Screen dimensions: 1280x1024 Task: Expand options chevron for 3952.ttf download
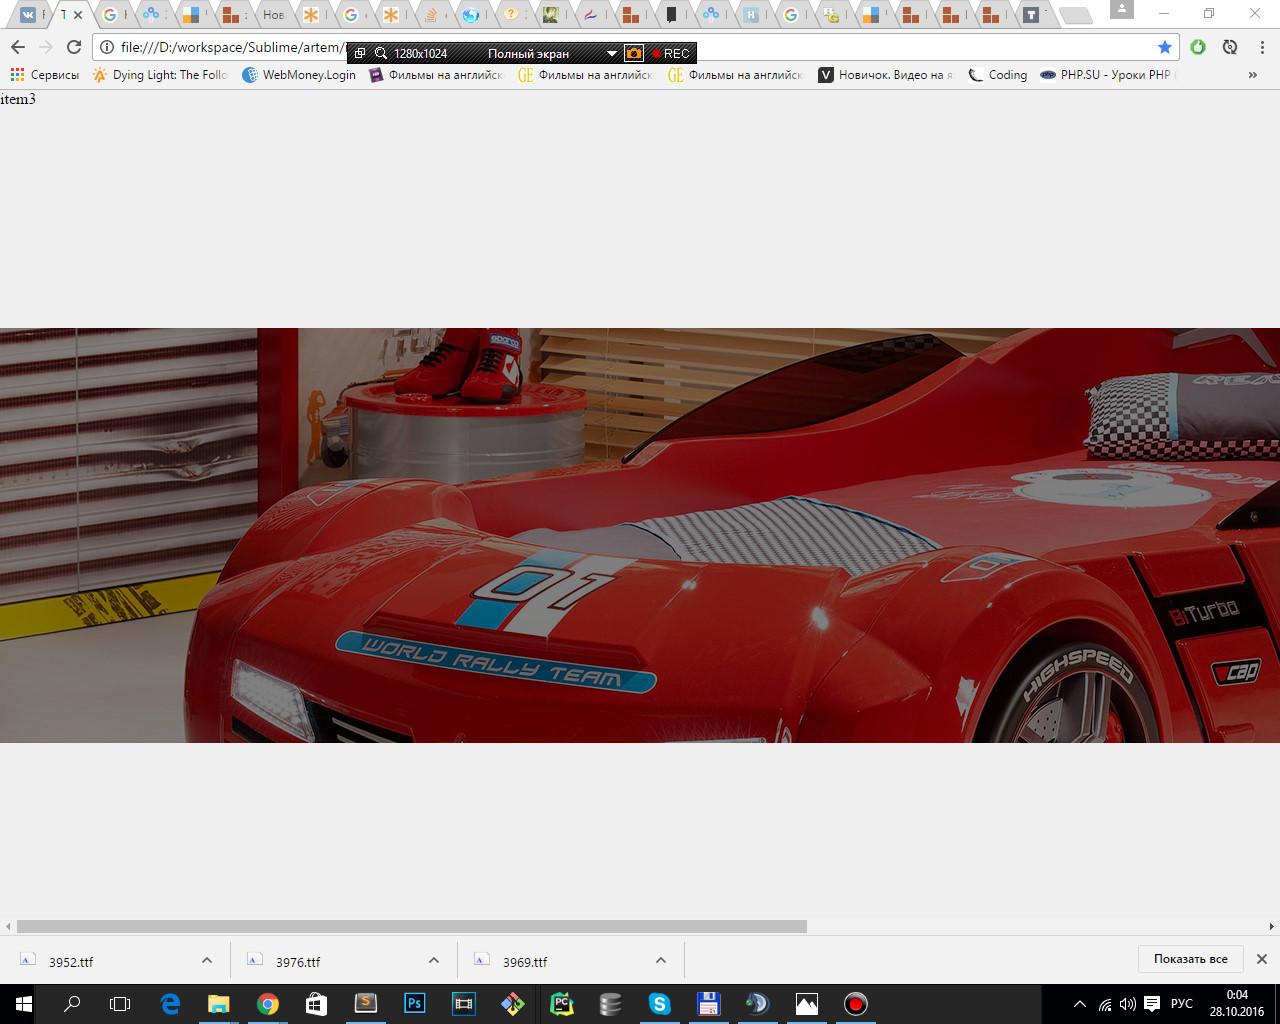(207, 960)
